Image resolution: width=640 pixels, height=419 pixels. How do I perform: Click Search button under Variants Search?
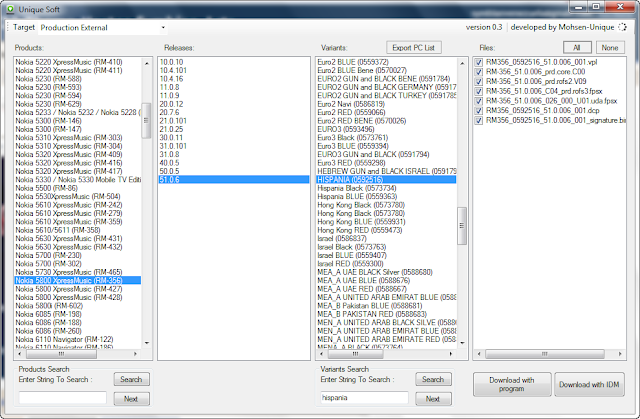coord(433,379)
